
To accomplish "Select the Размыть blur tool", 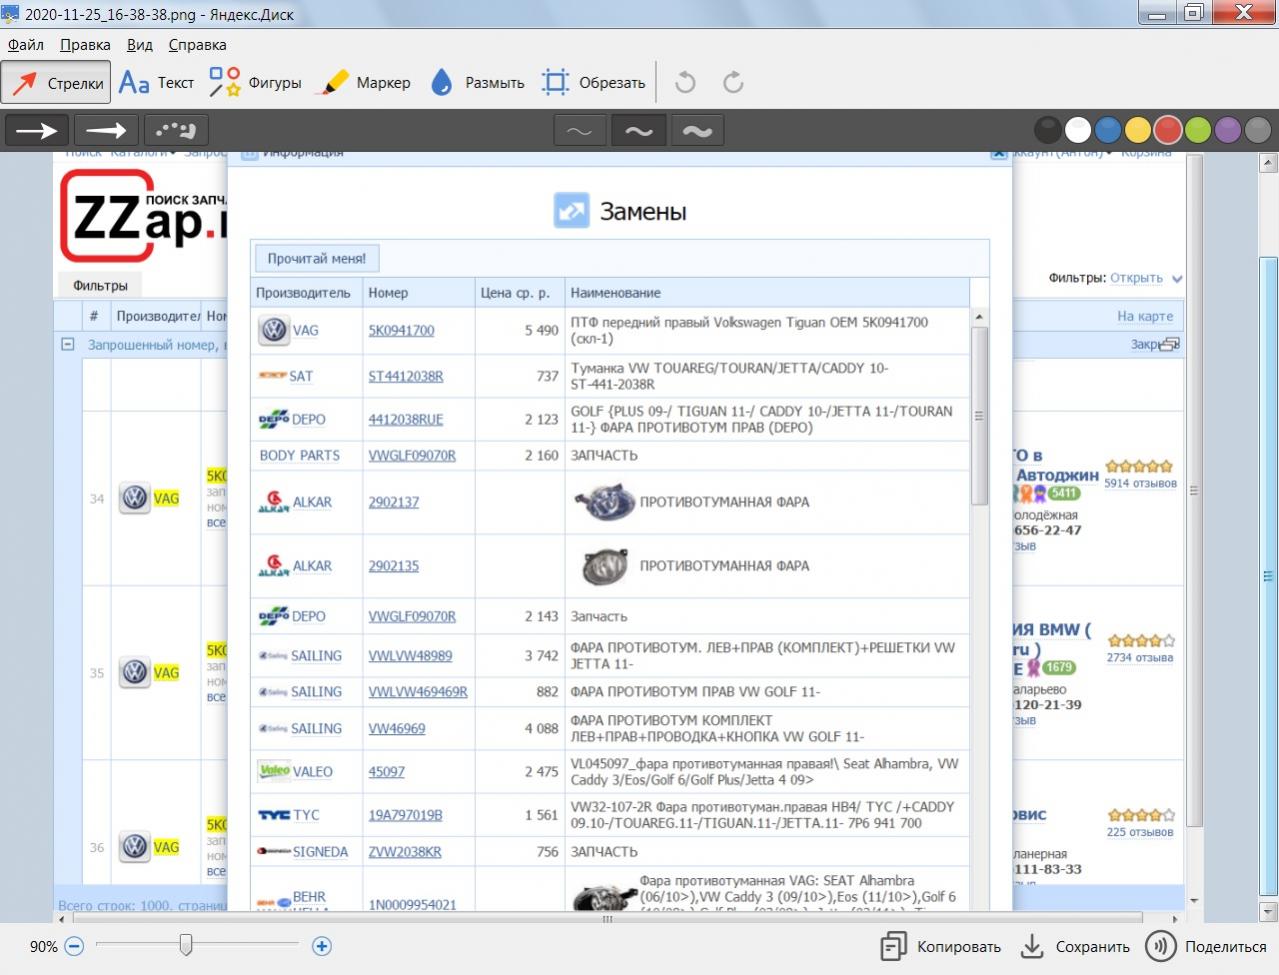I will coord(477,83).
